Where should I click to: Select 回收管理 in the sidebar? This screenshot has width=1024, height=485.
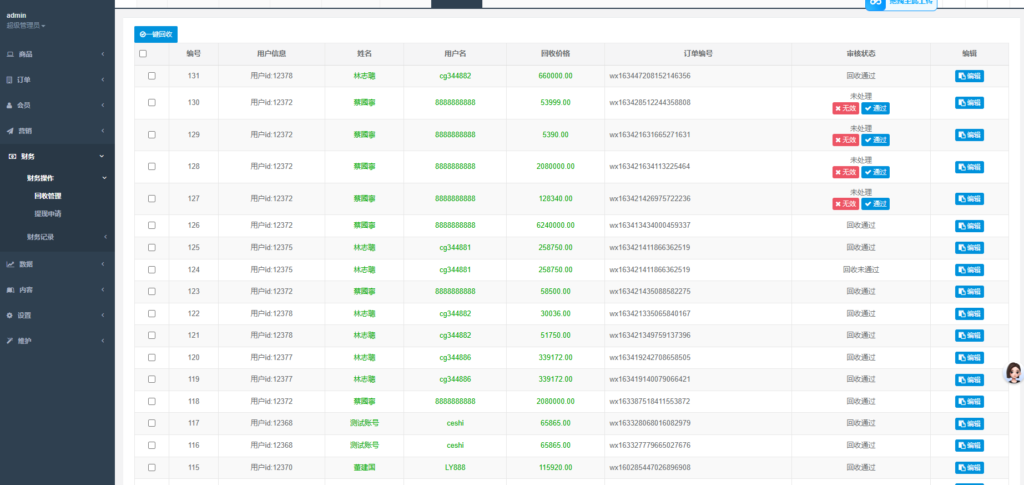tap(47, 196)
